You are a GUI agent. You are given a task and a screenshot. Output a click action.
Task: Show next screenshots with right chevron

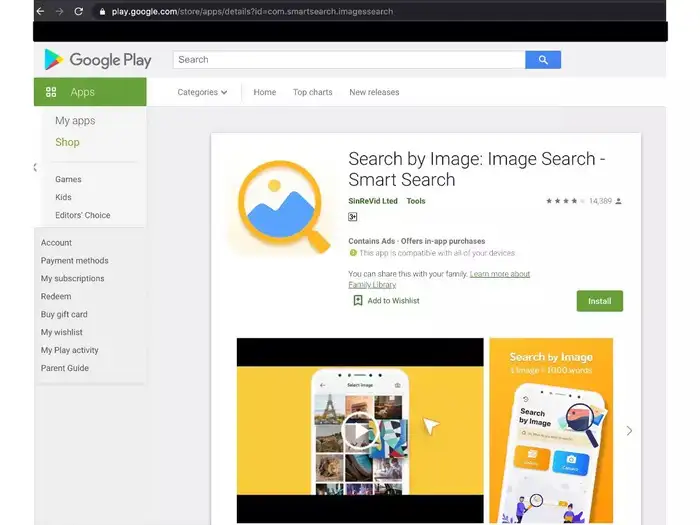(629, 431)
